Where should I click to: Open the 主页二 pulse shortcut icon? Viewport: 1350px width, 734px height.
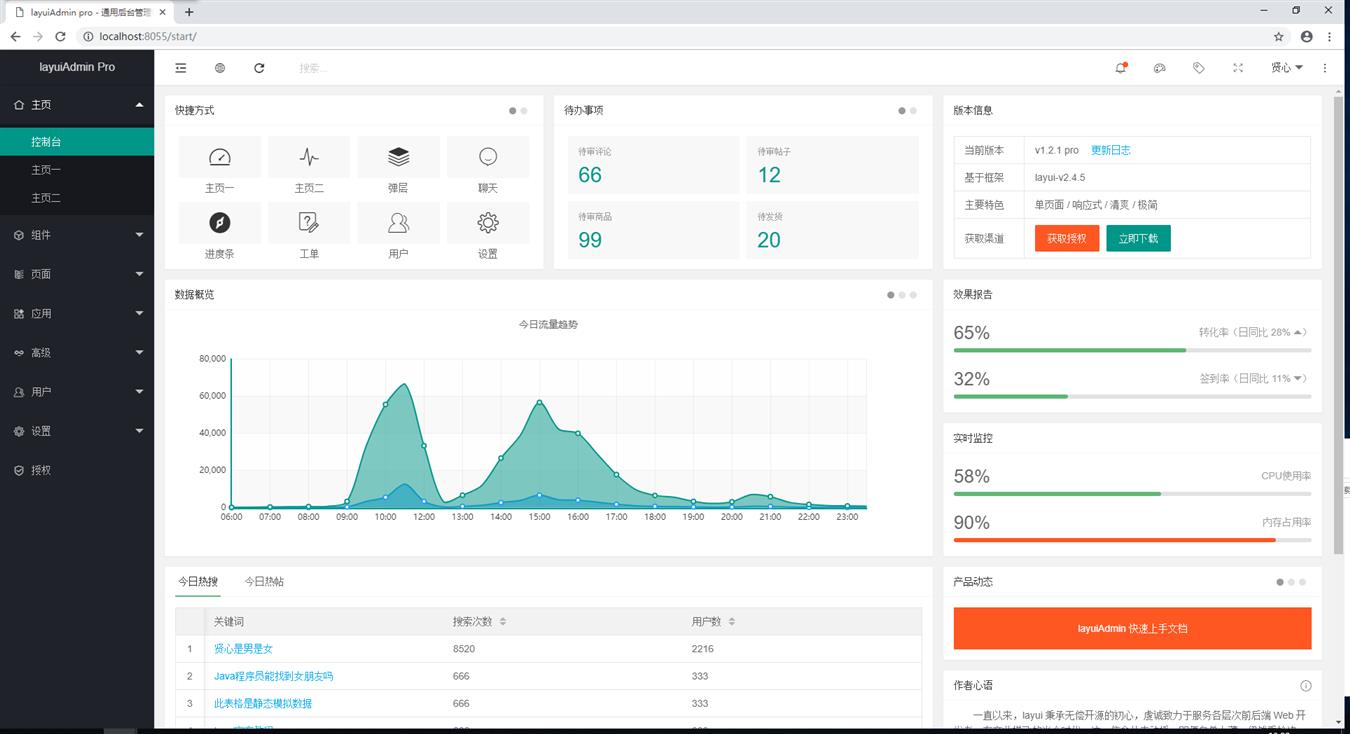[x=309, y=157]
